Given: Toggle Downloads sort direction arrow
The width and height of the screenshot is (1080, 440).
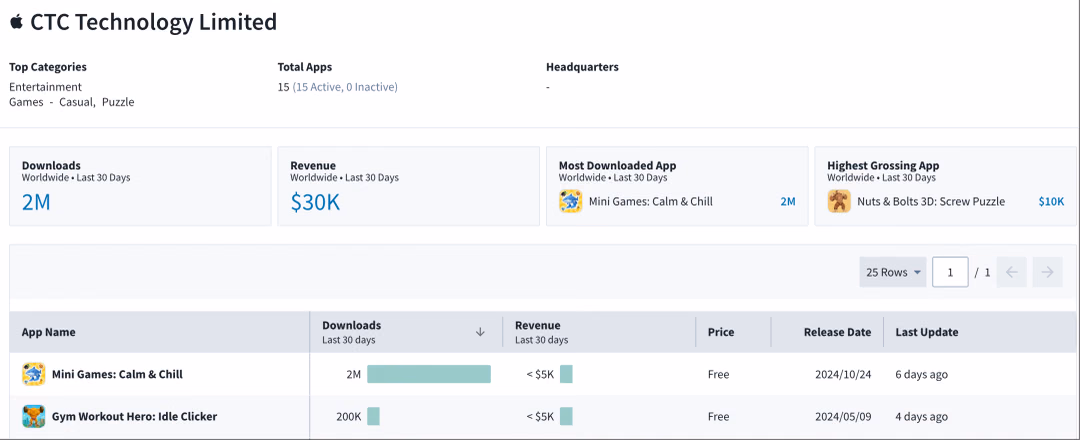Looking at the screenshot, I should [x=480, y=332].
